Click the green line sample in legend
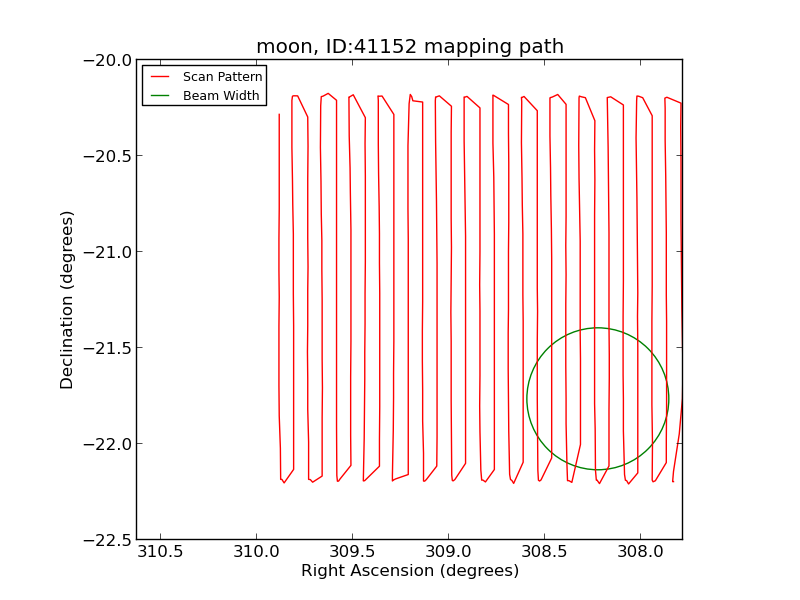Viewport: 800px width, 600px height. [x=160, y=95]
